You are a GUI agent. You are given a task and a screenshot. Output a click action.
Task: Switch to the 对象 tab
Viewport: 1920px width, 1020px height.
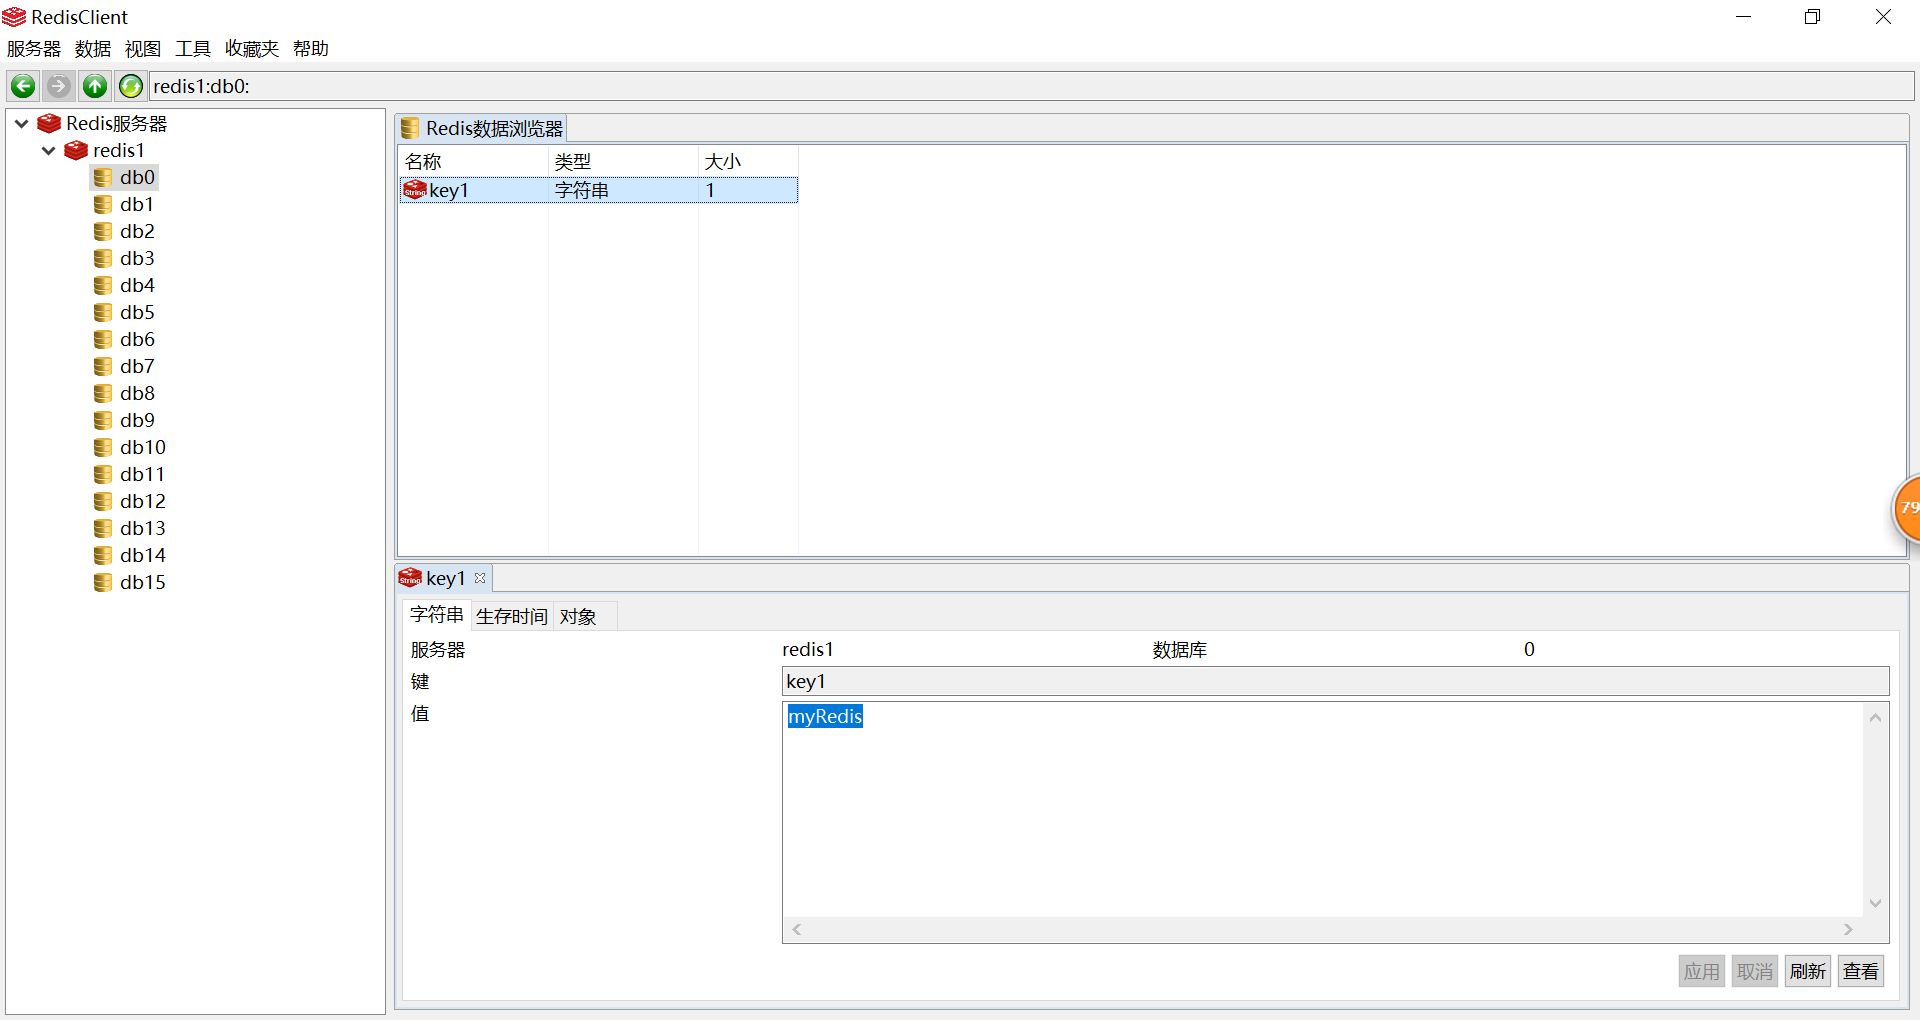coord(578,616)
